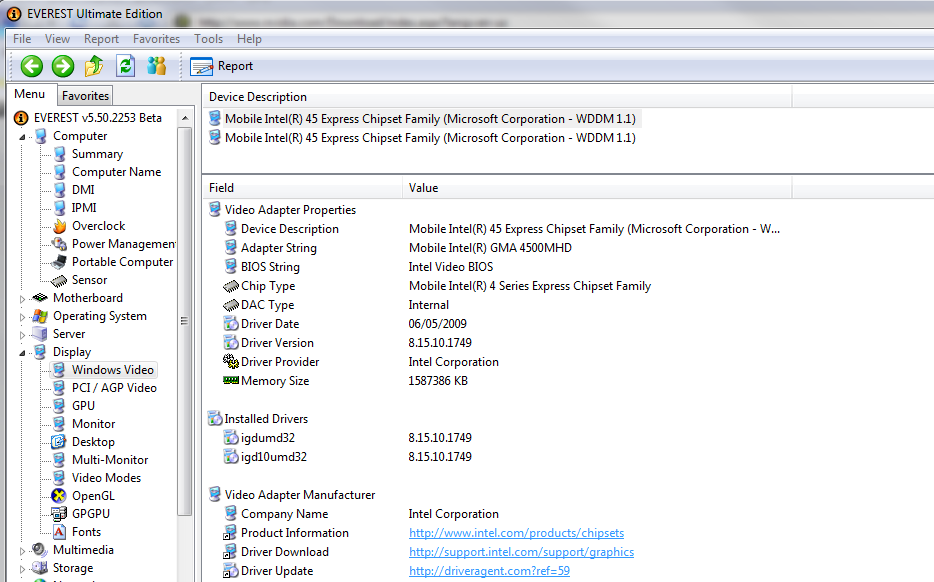The width and height of the screenshot is (934, 582).
Task: Click the Storage drive icon
Action: tap(40, 568)
